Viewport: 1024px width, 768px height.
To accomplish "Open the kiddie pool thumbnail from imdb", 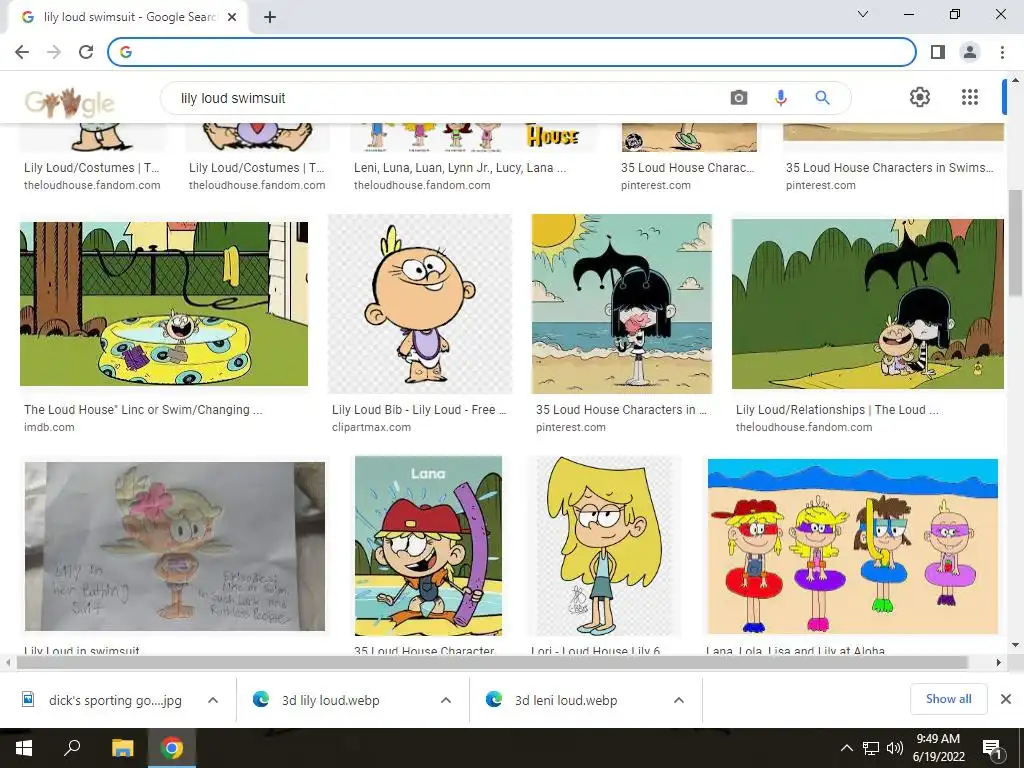I will [164, 304].
